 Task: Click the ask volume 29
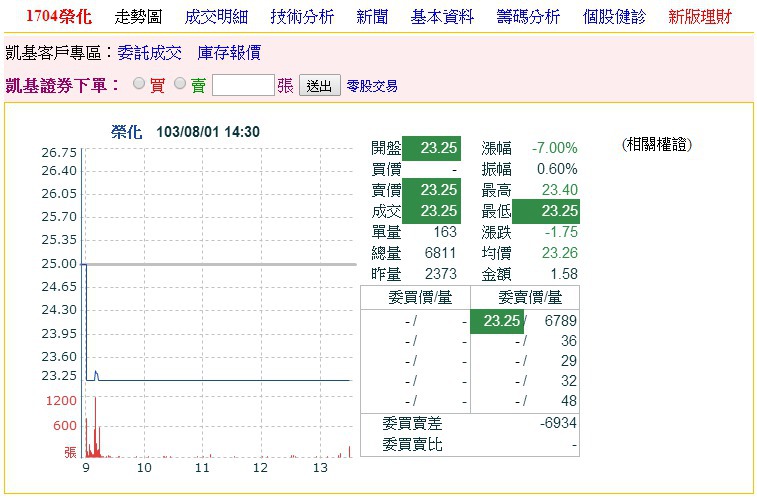pyautogui.click(x=569, y=361)
